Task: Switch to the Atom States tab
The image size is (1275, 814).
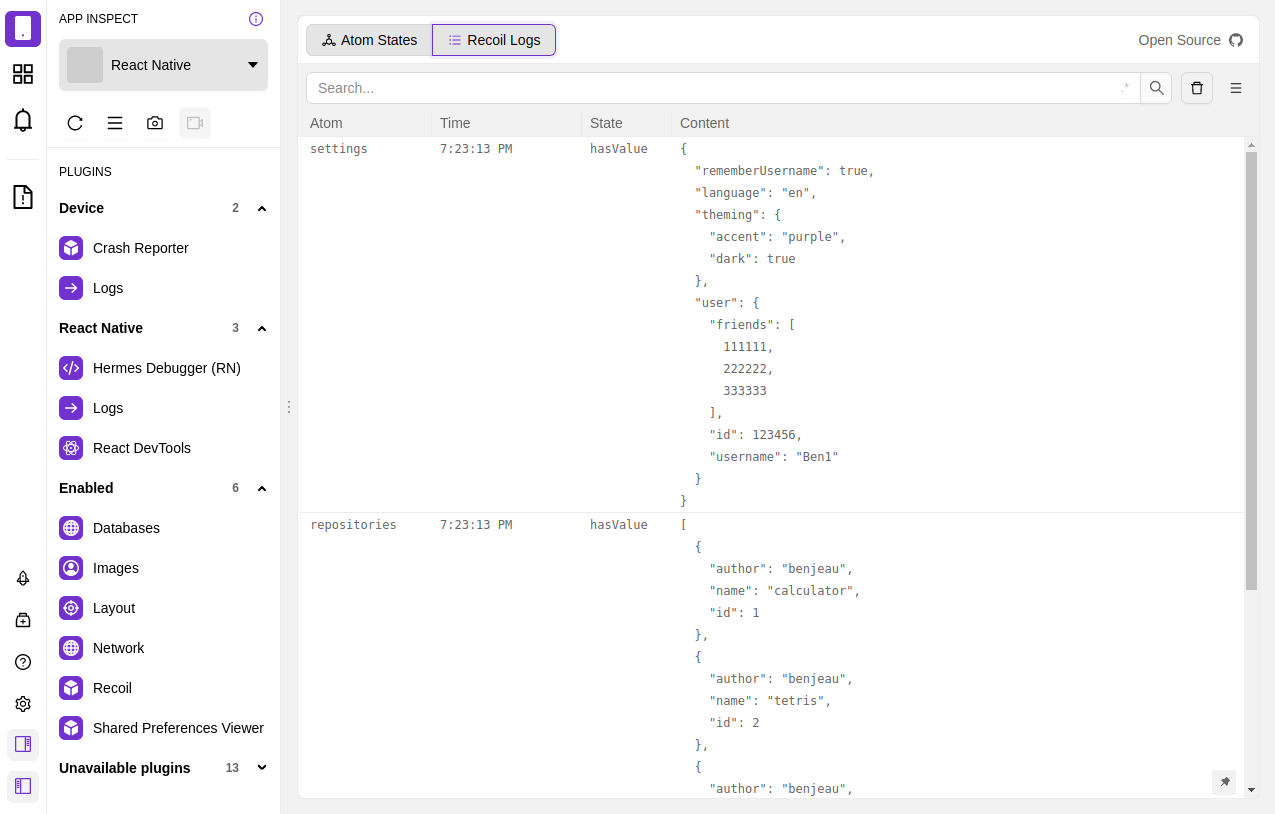Action: click(x=369, y=40)
